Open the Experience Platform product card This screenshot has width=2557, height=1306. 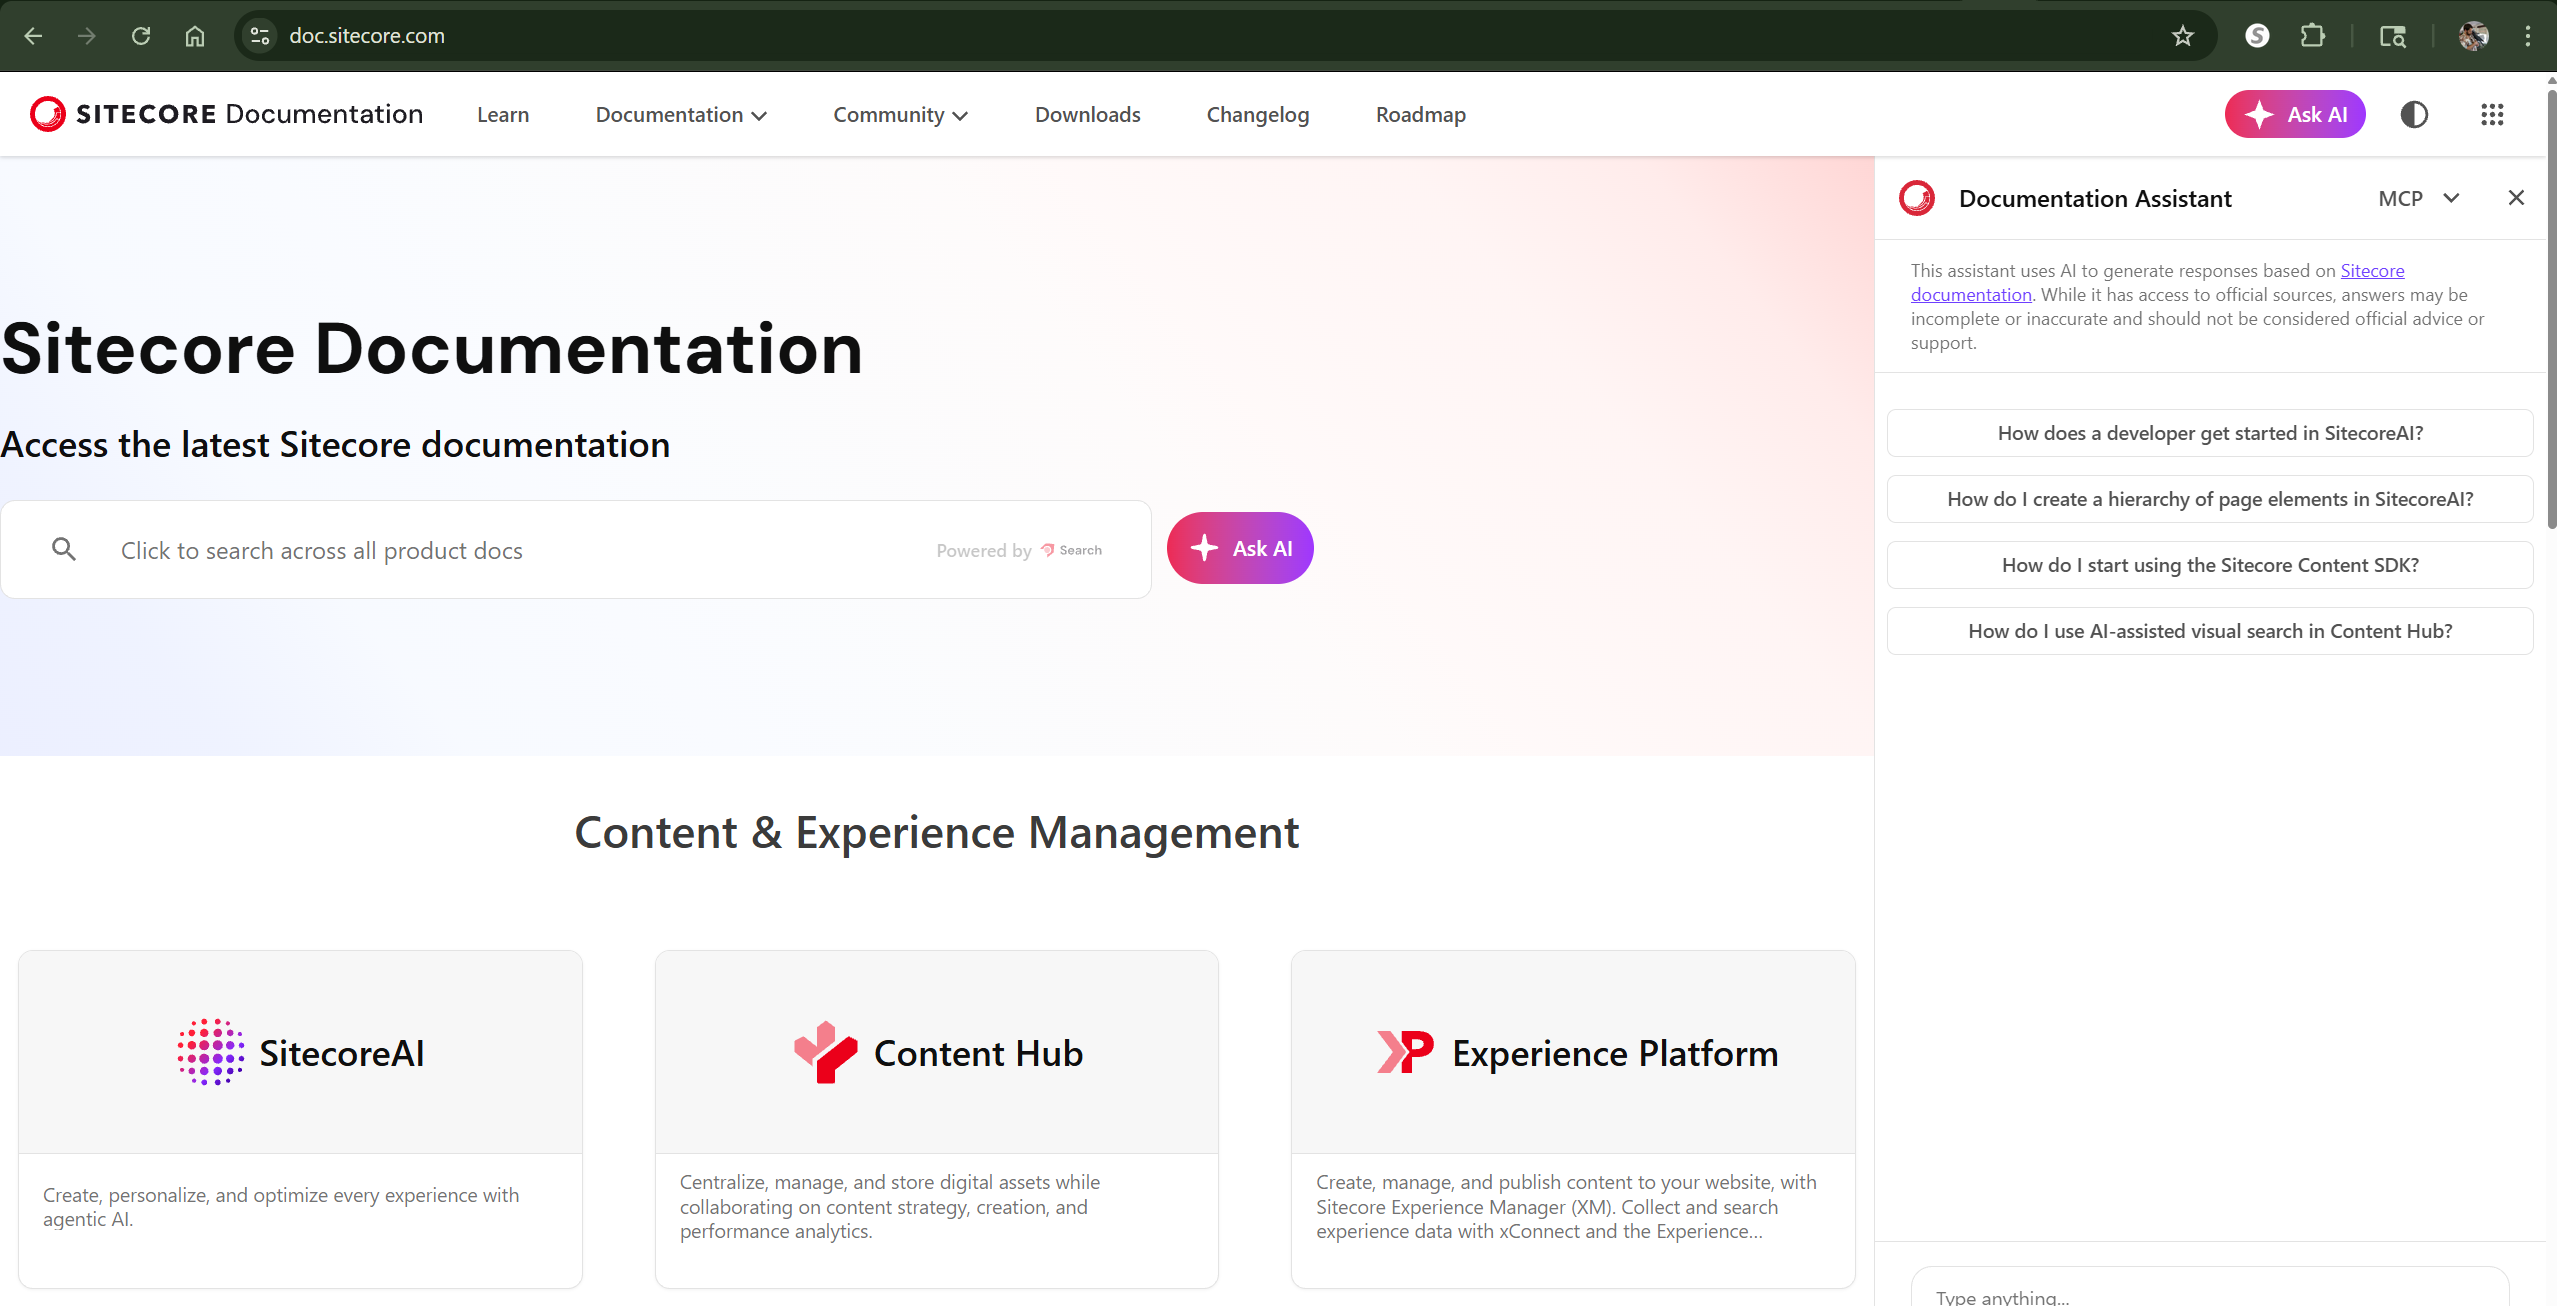(1573, 1119)
